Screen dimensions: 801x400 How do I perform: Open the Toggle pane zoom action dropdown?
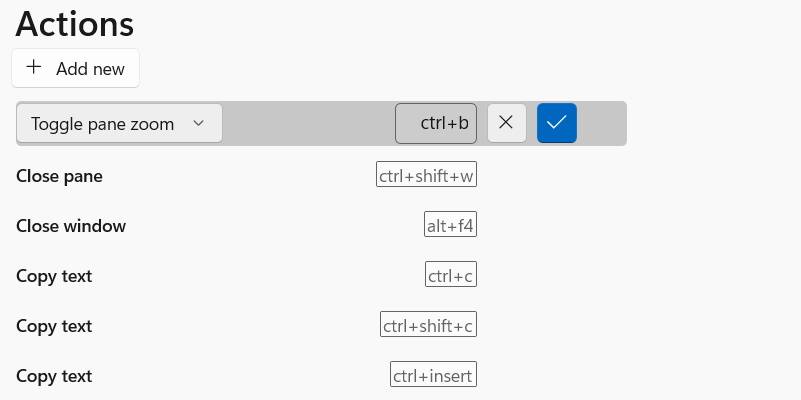point(119,123)
